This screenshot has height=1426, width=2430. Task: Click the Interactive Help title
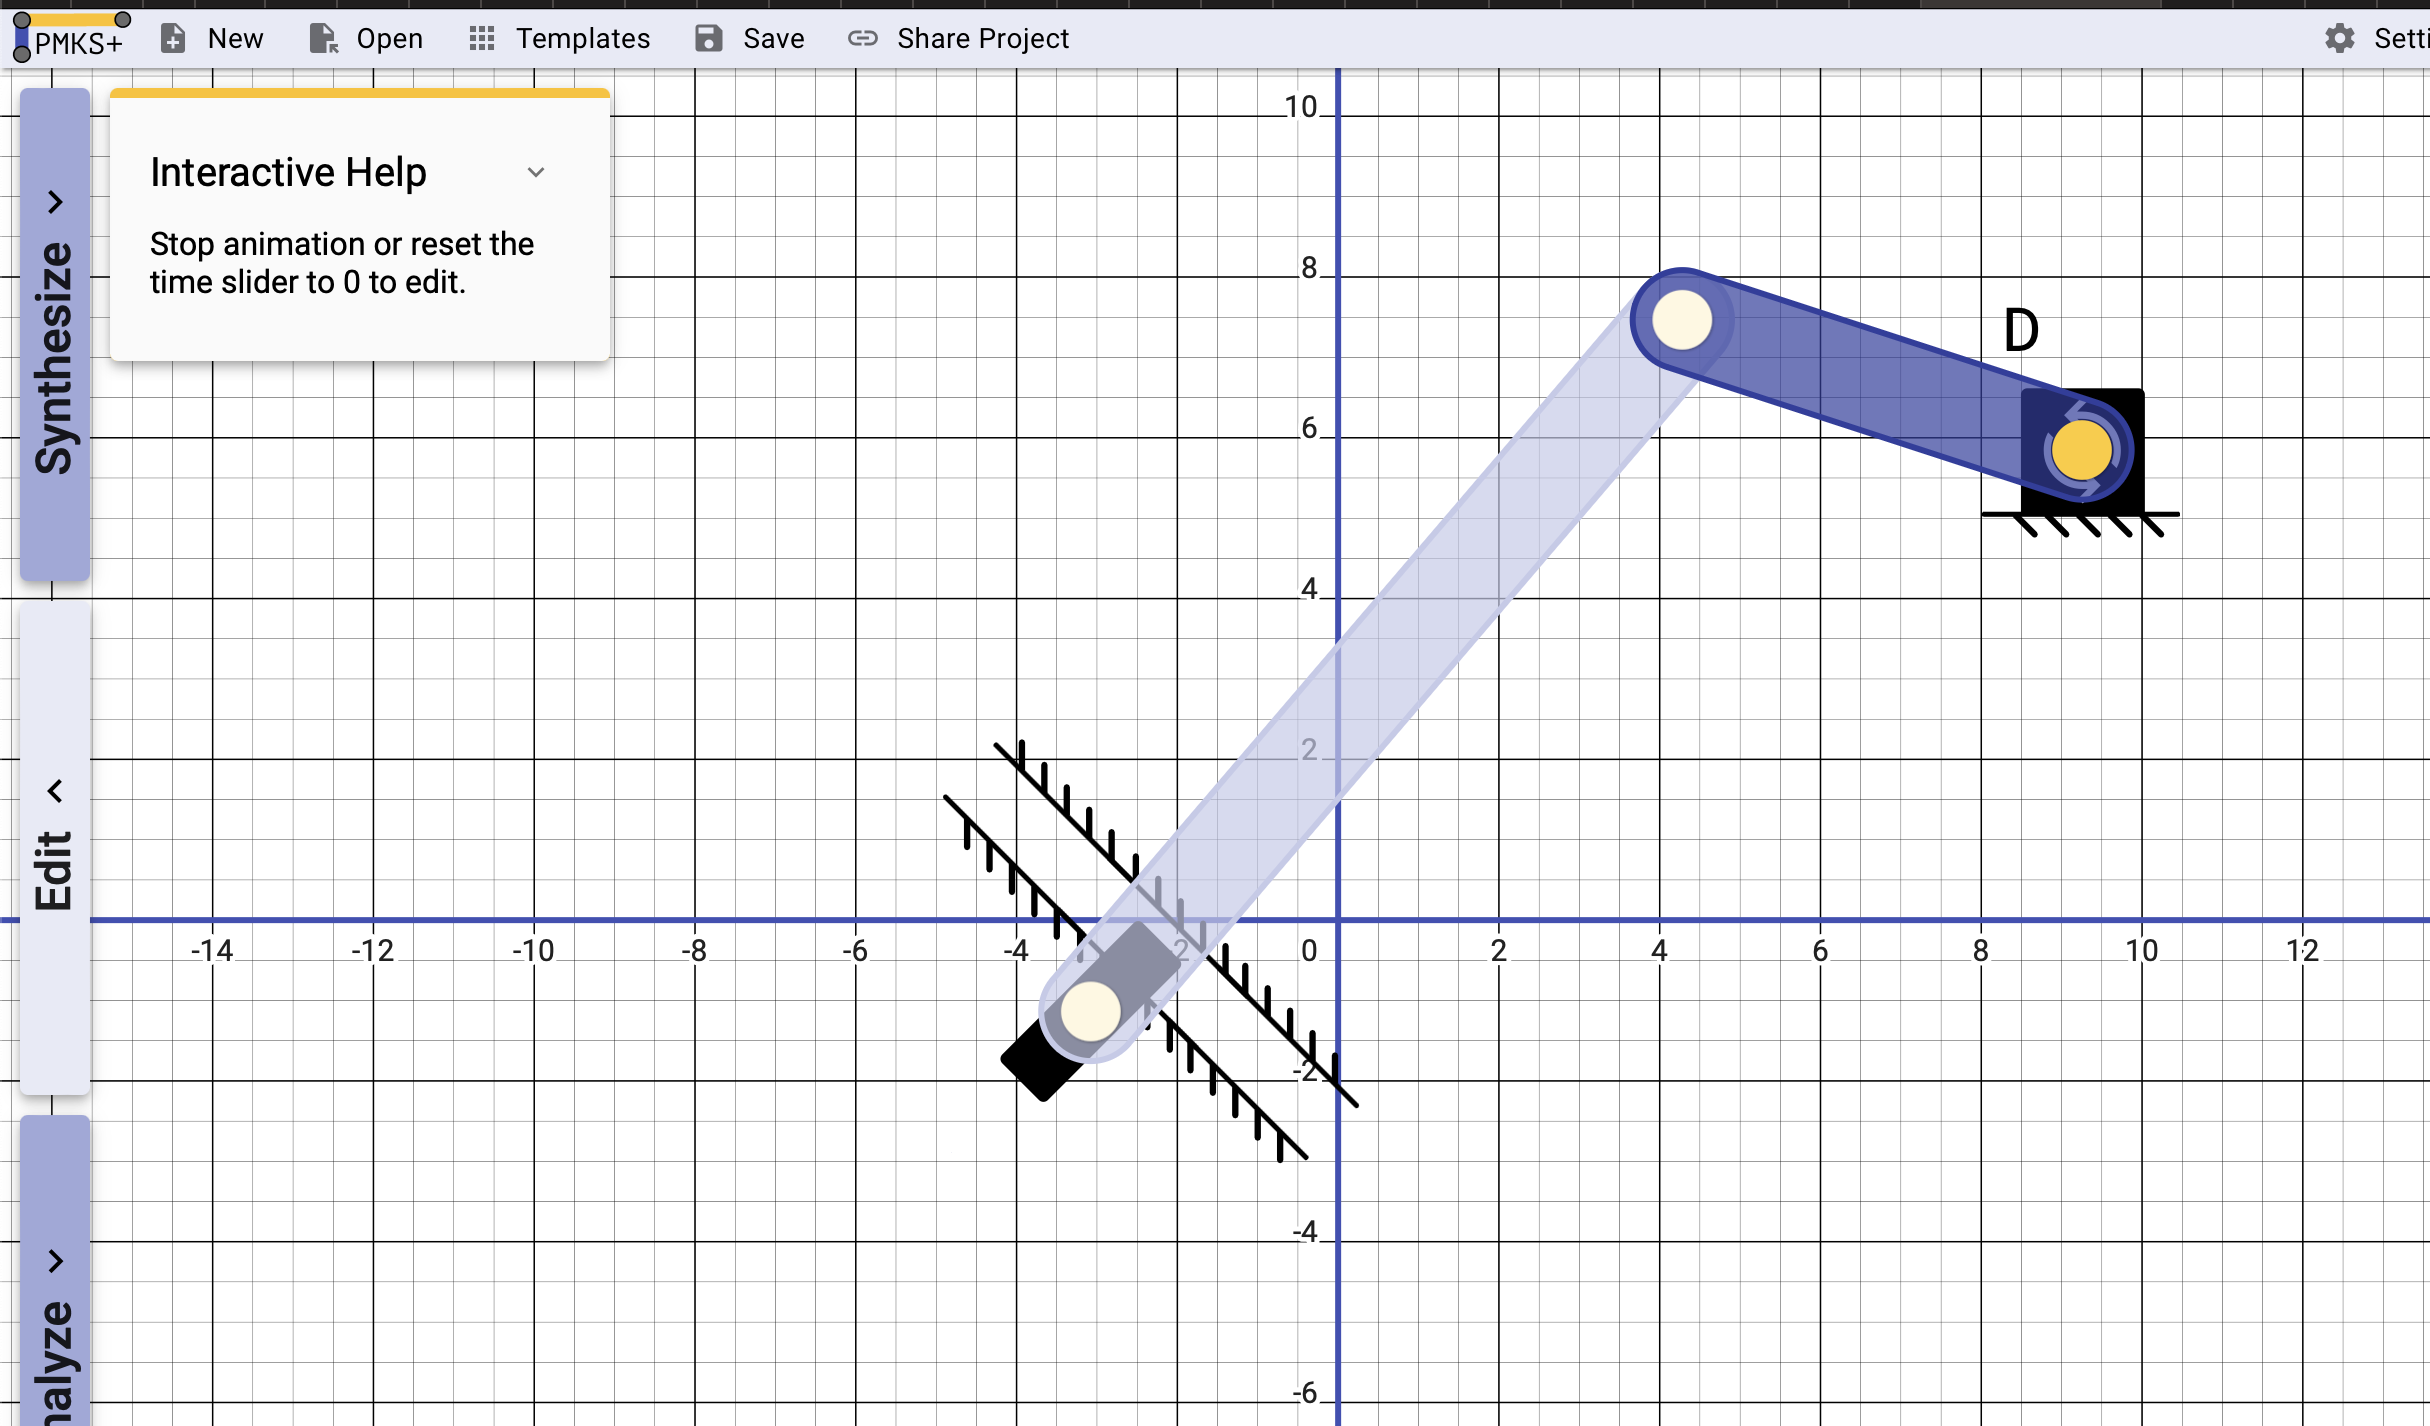click(x=288, y=172)
